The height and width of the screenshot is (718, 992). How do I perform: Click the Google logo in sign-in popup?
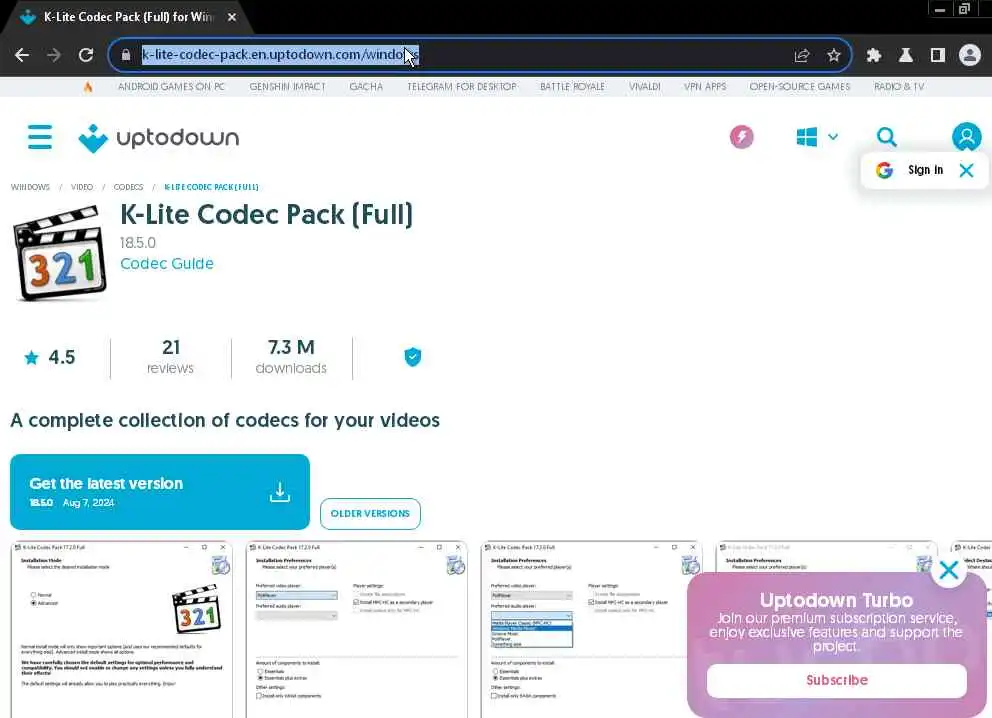(884, 170)
